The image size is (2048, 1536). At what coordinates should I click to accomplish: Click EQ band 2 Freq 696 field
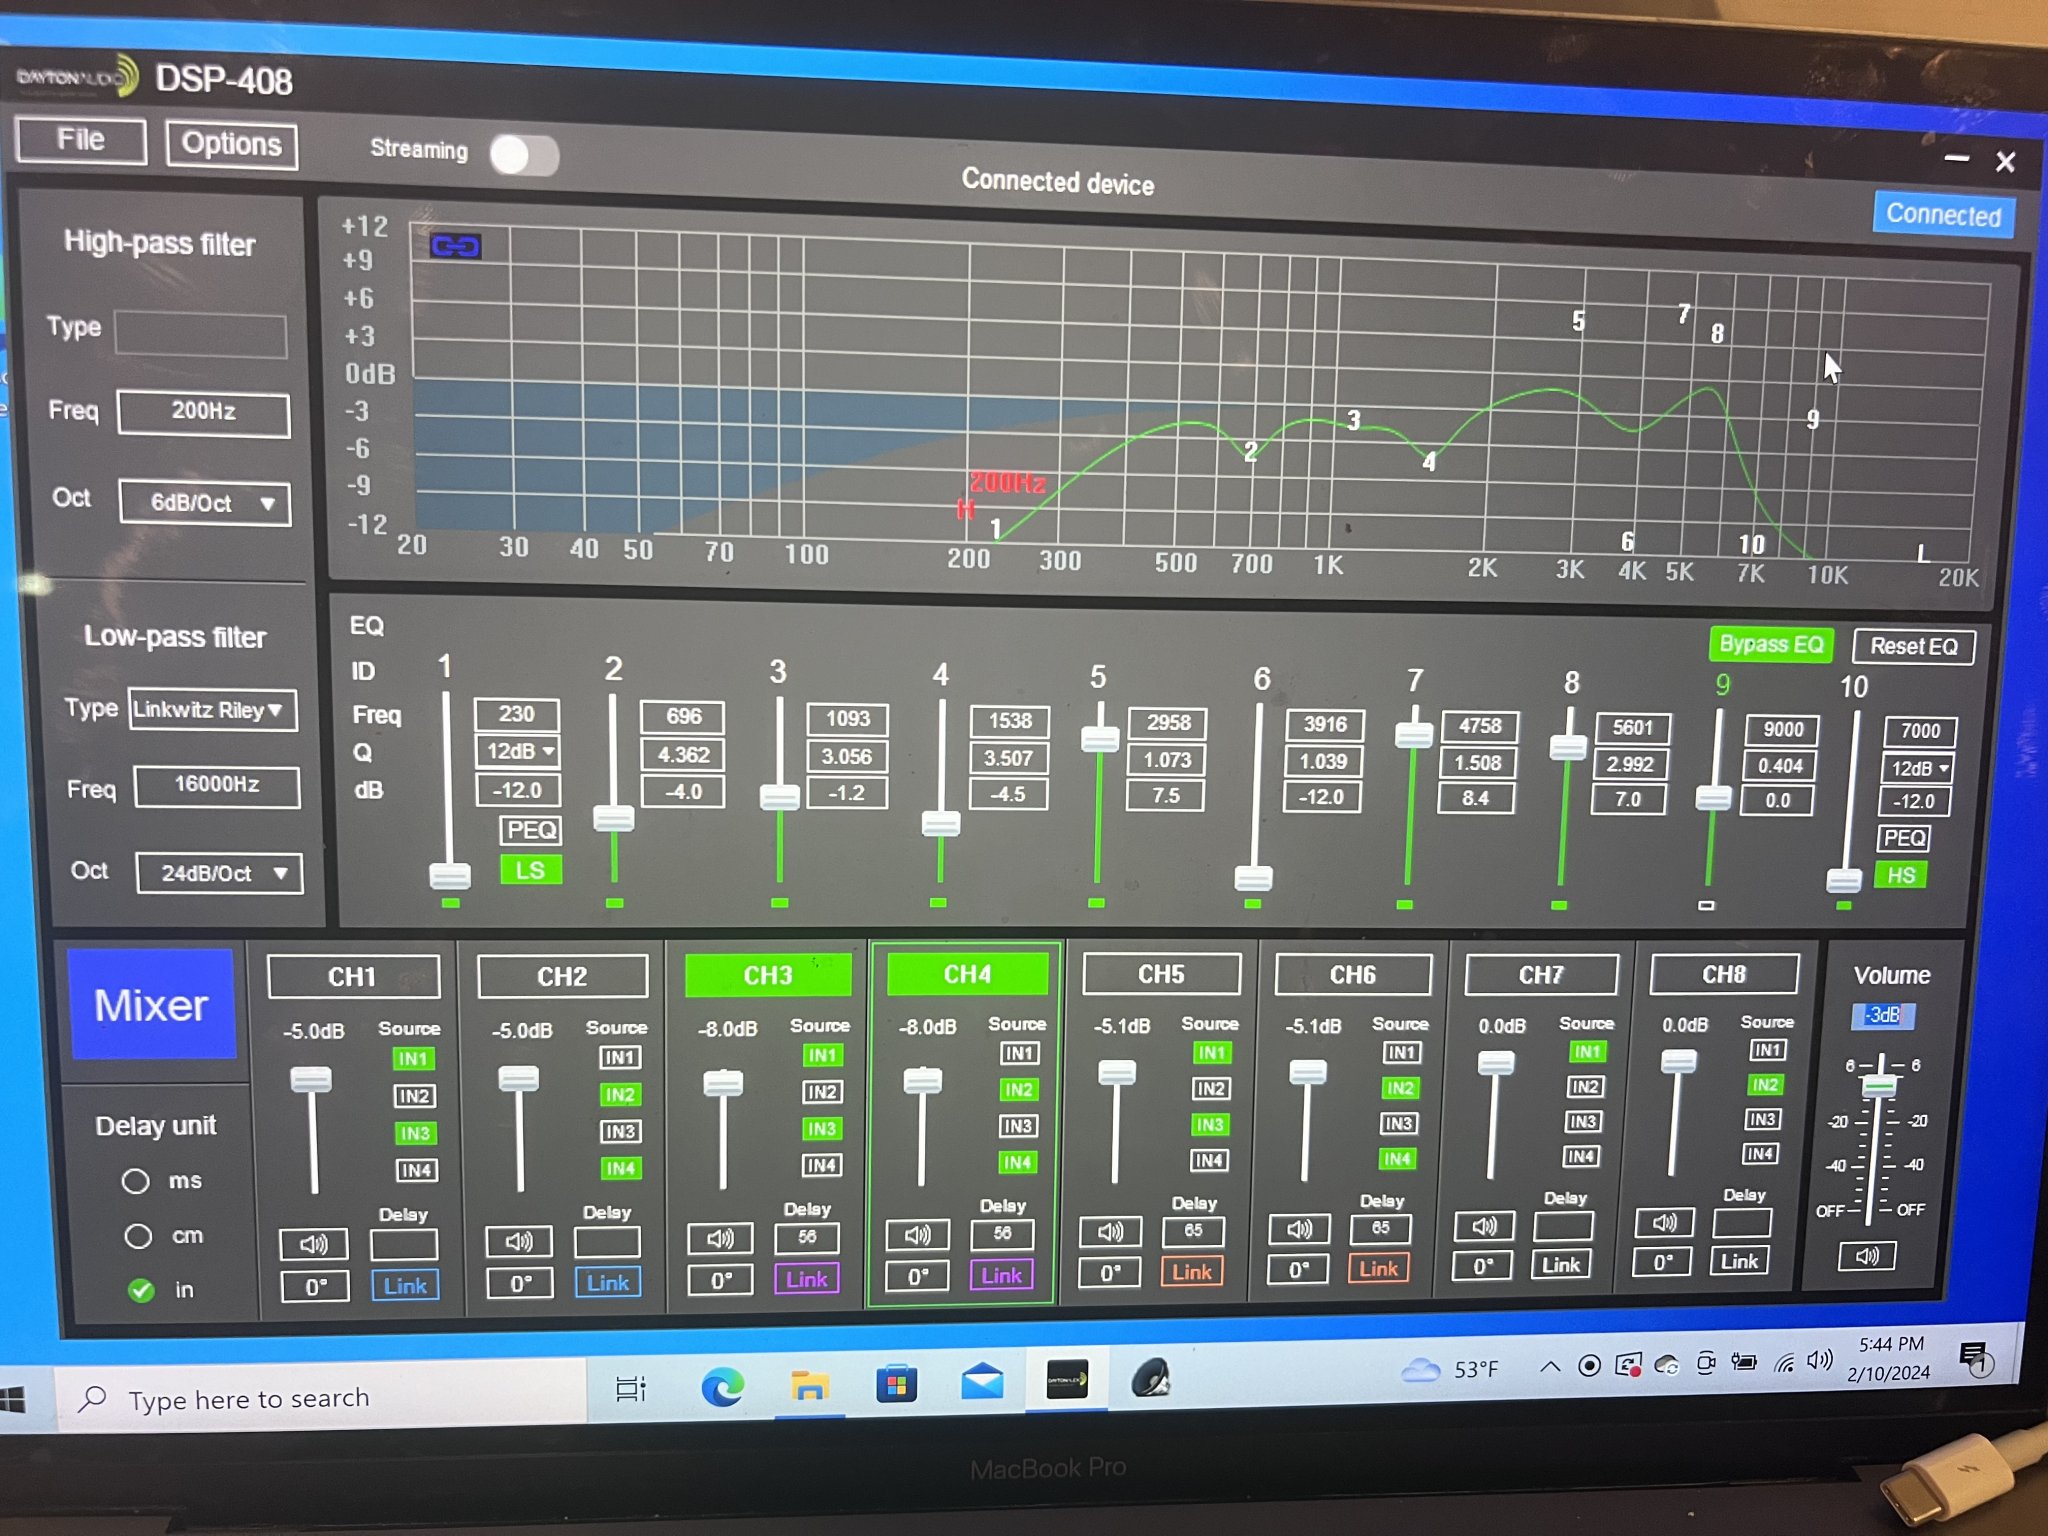coord(684,716)
